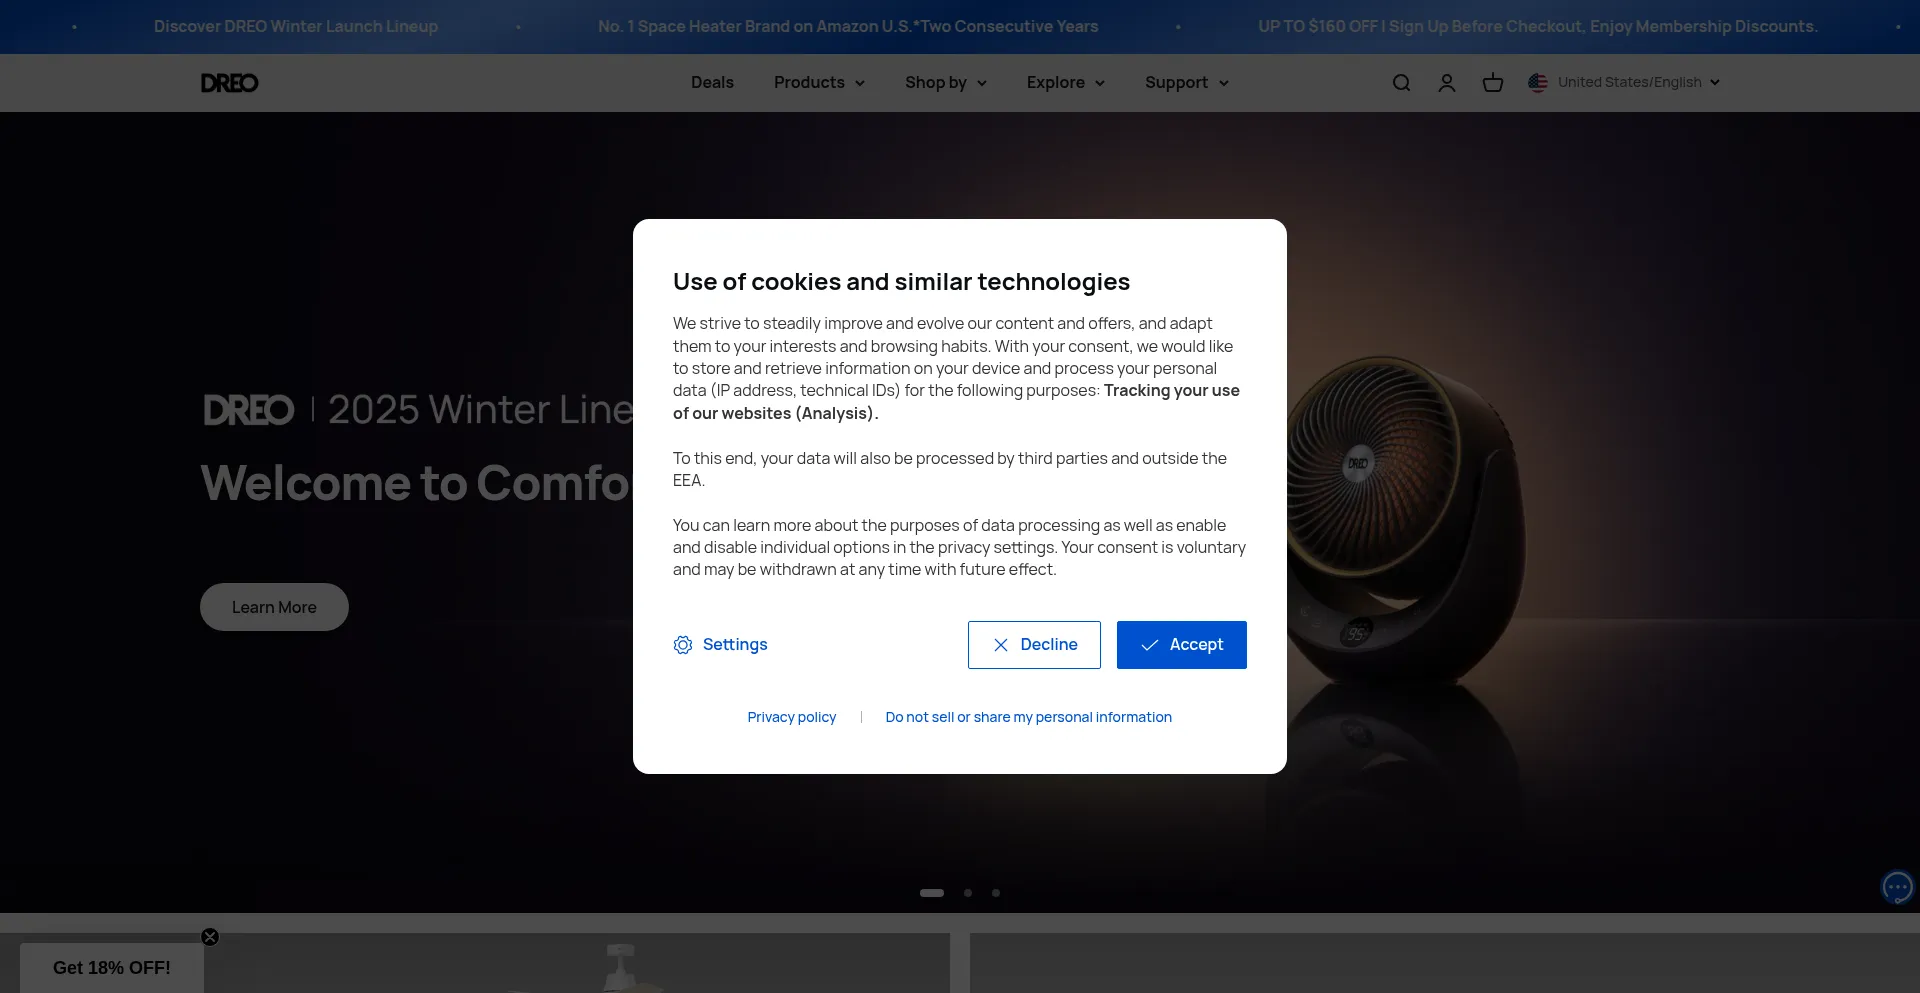Click the UP TO $160 OFF membership announcement
The height and width of the screenshot is (993, 1920).
point(1538,27)
